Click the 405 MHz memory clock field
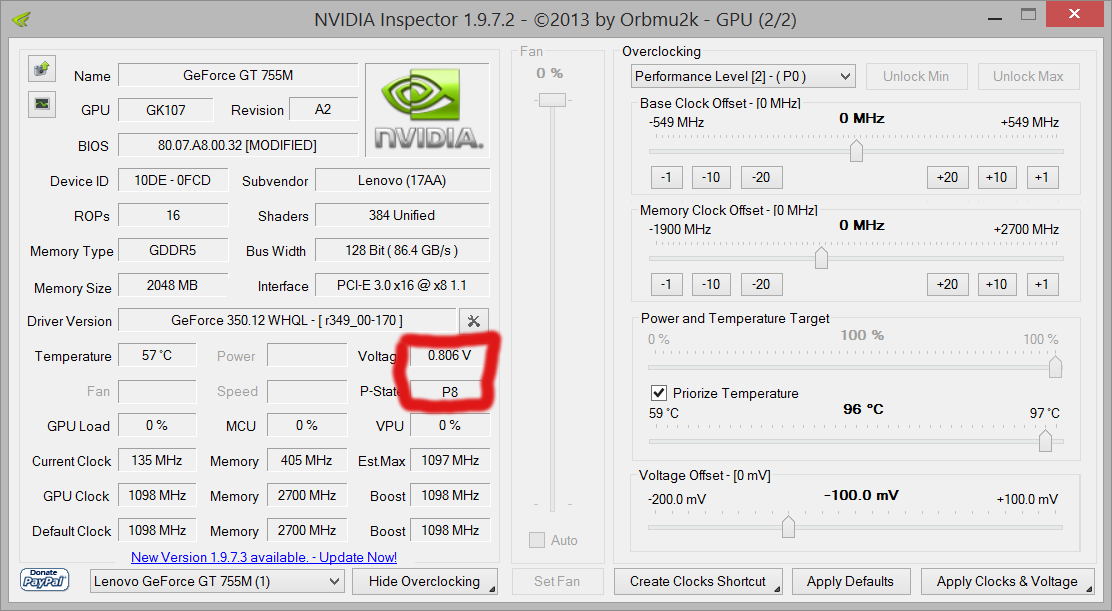This screenshot has width=1112, height=611. click(307, 460)
